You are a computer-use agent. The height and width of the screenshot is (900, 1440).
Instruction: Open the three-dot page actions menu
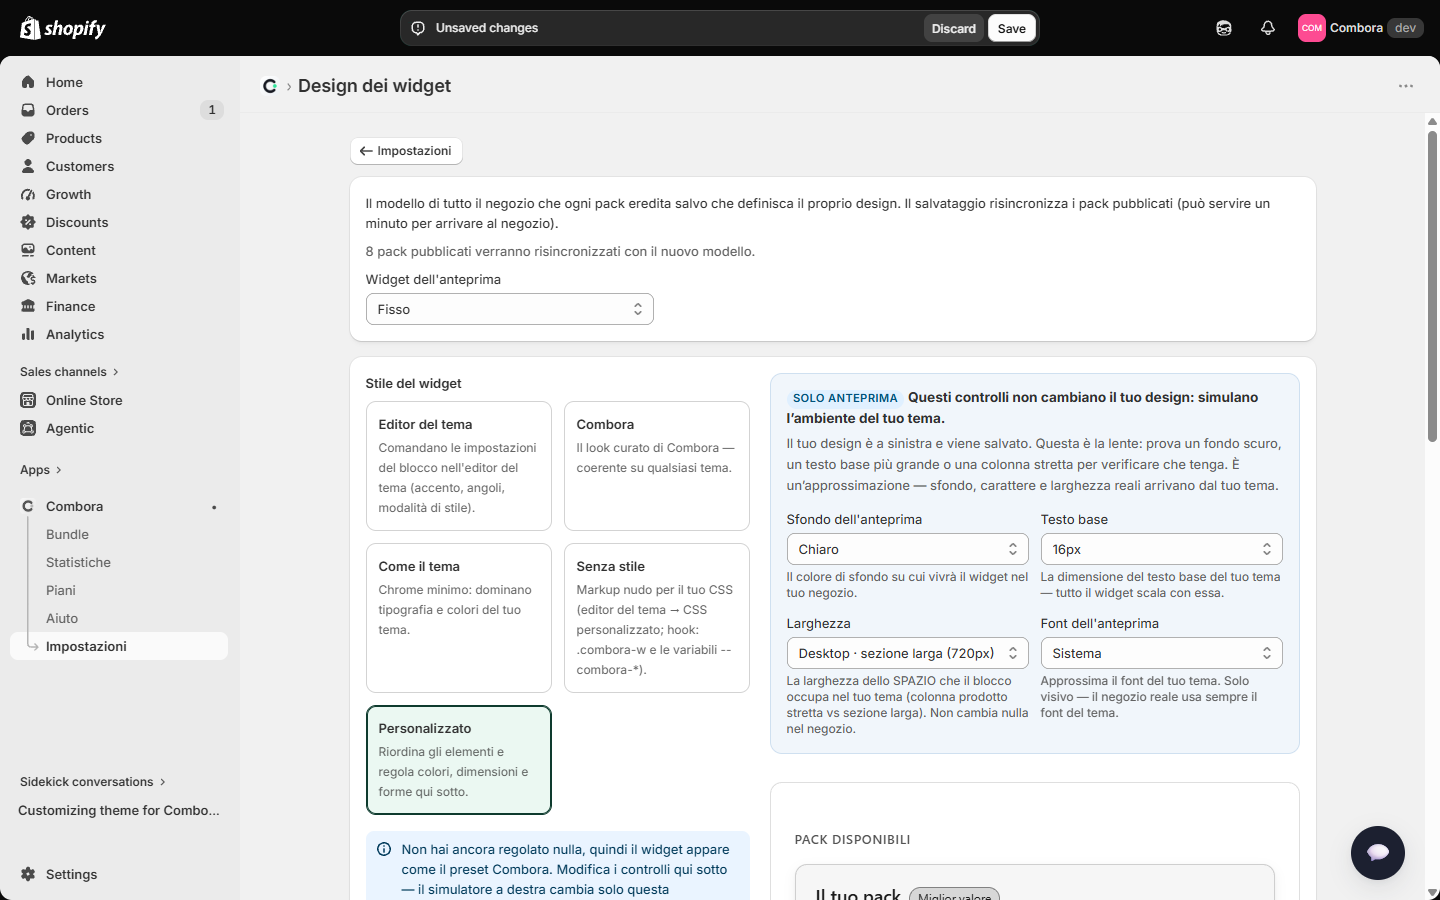[x=1406, y=86]
